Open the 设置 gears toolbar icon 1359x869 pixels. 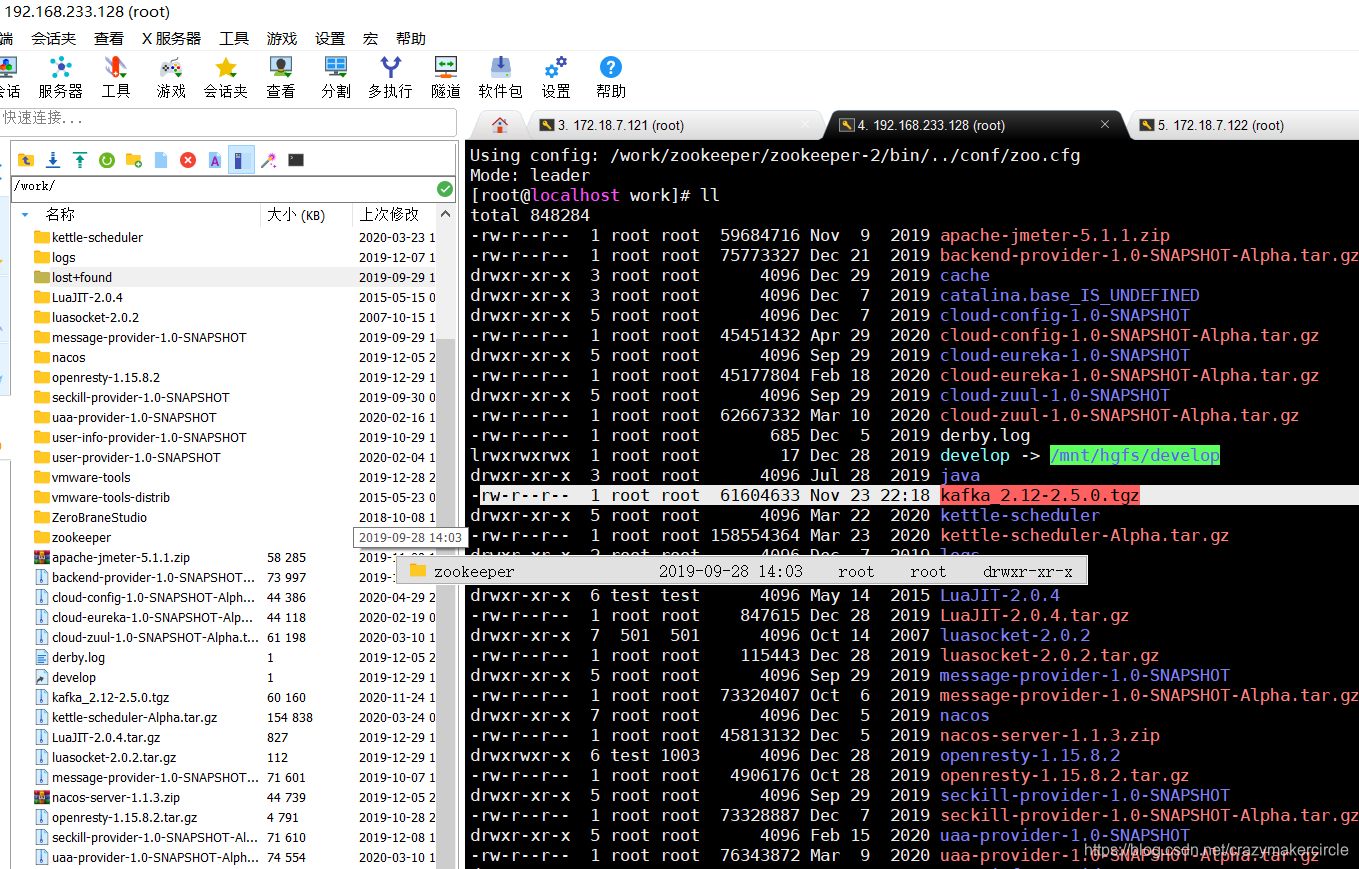point(556,77)
